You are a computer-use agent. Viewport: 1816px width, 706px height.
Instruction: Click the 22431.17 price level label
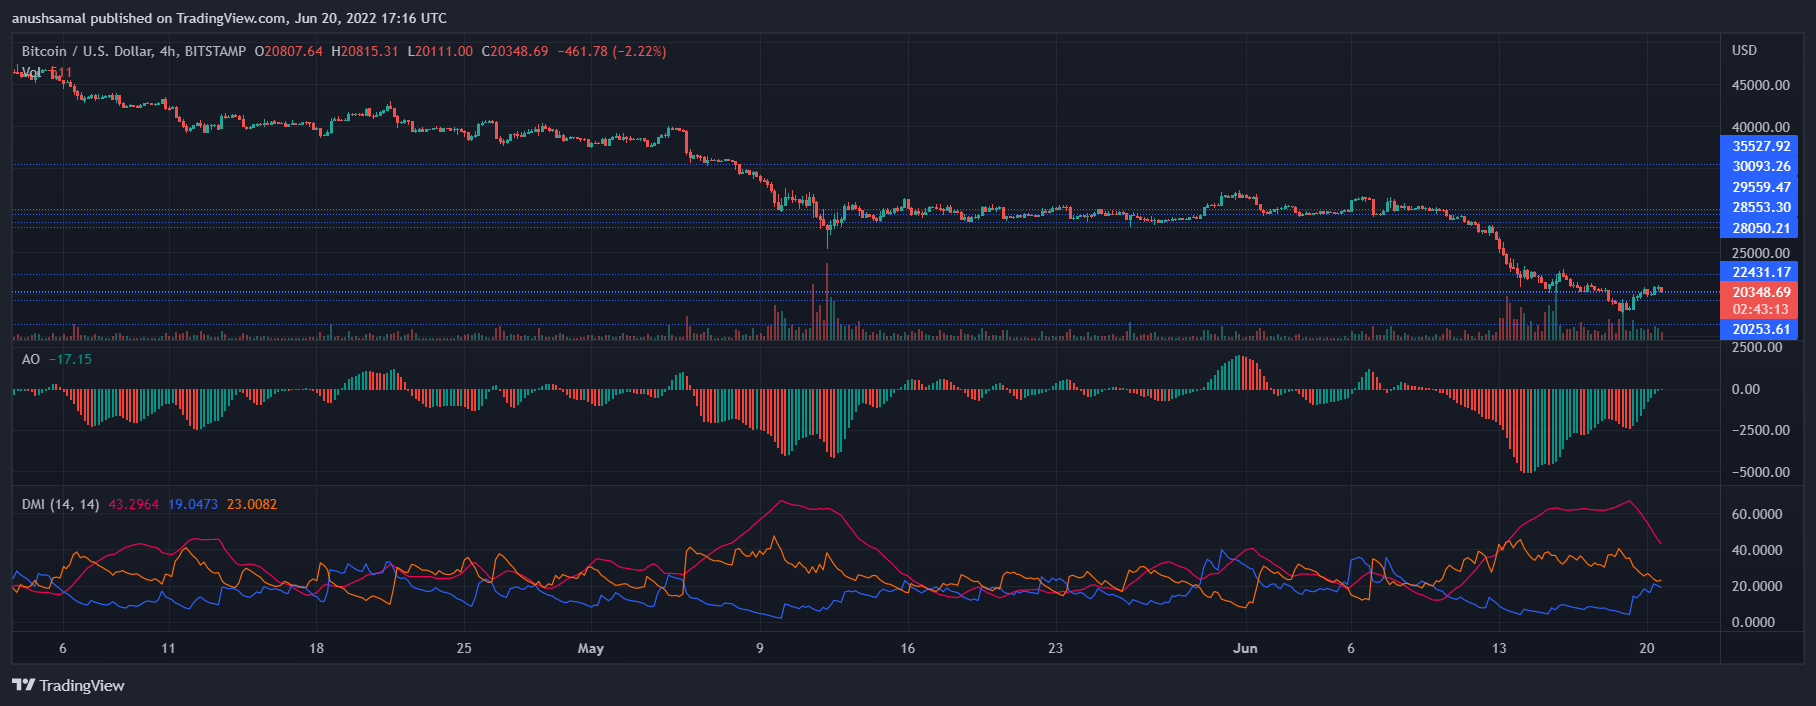[x=1759, y=272]
